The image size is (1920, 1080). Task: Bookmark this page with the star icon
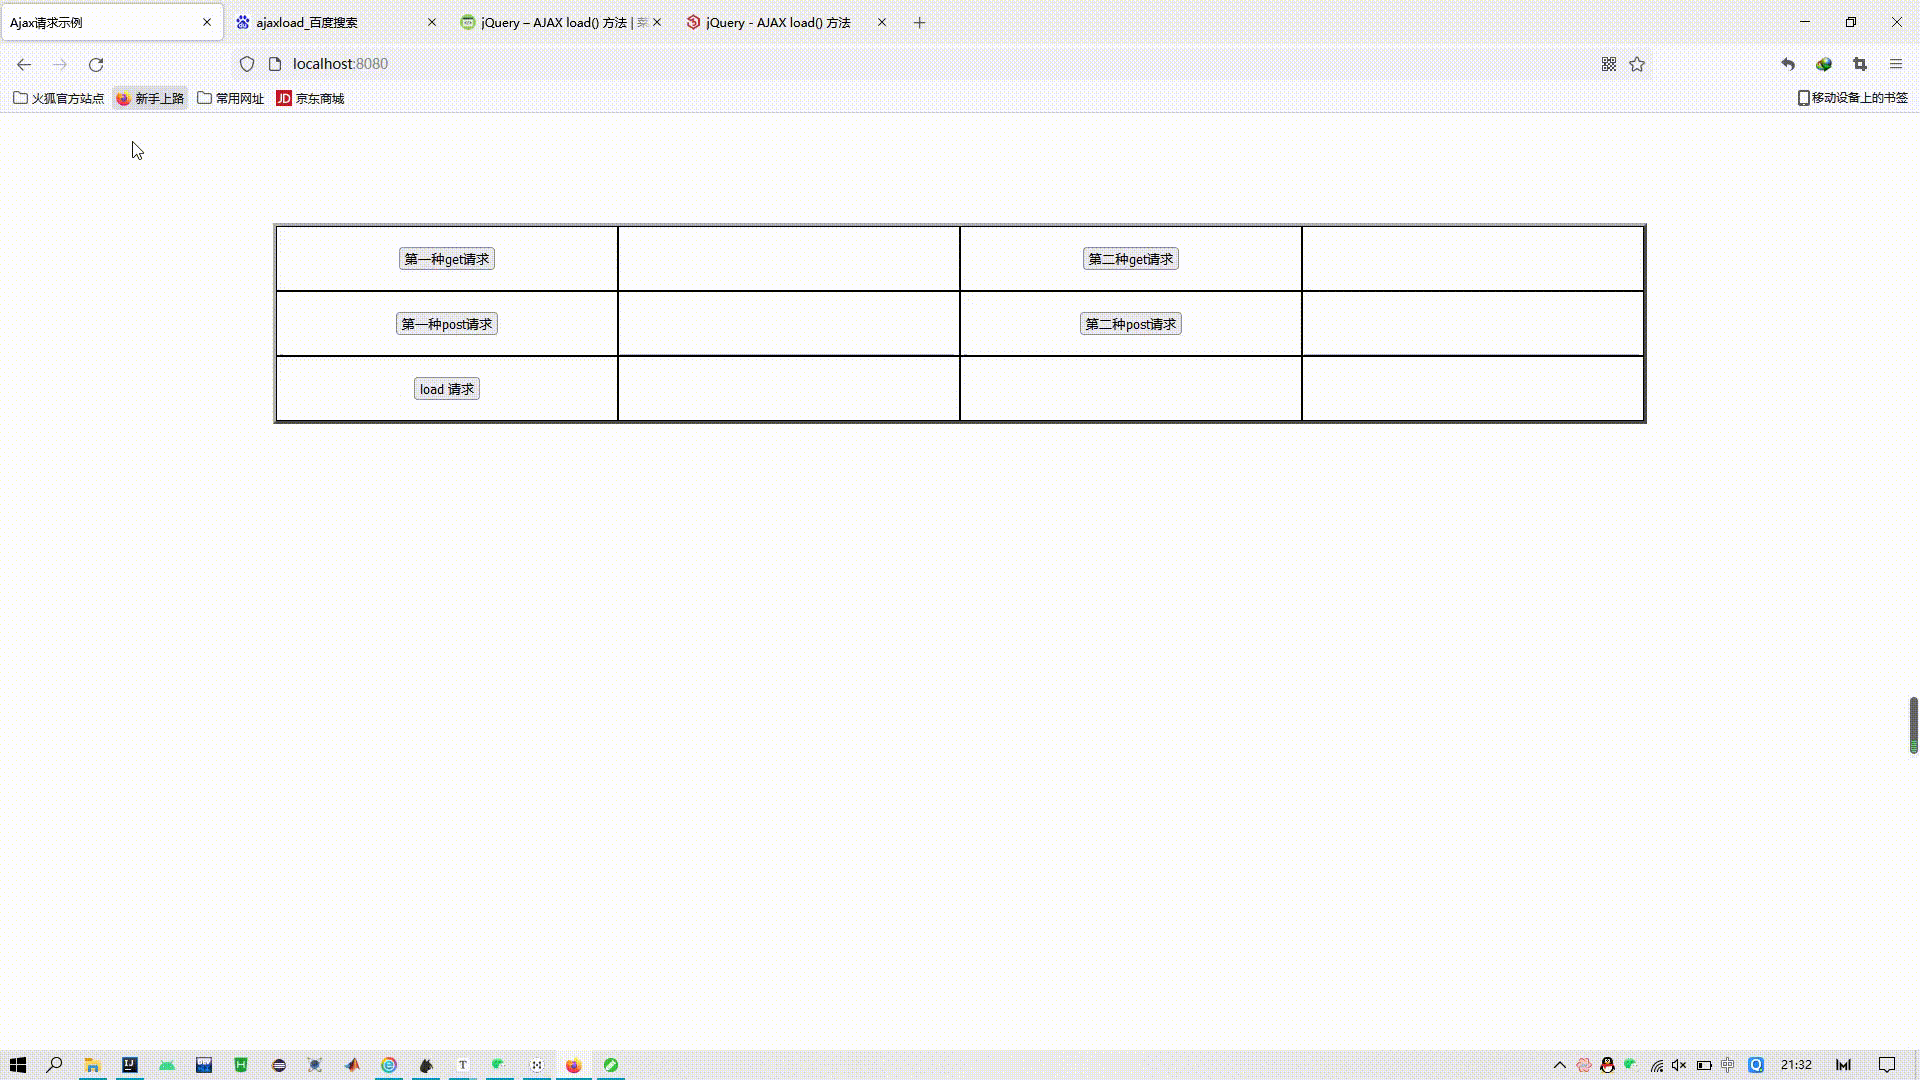pos(1637,64)
